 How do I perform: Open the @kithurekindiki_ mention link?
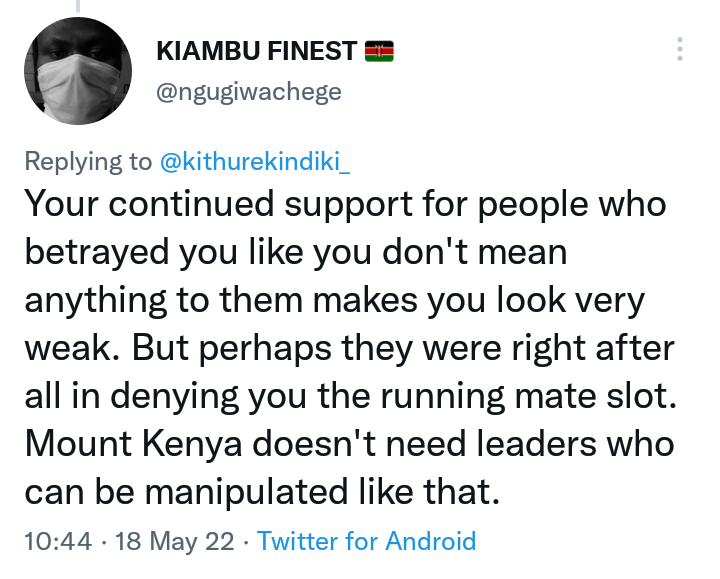255,162
